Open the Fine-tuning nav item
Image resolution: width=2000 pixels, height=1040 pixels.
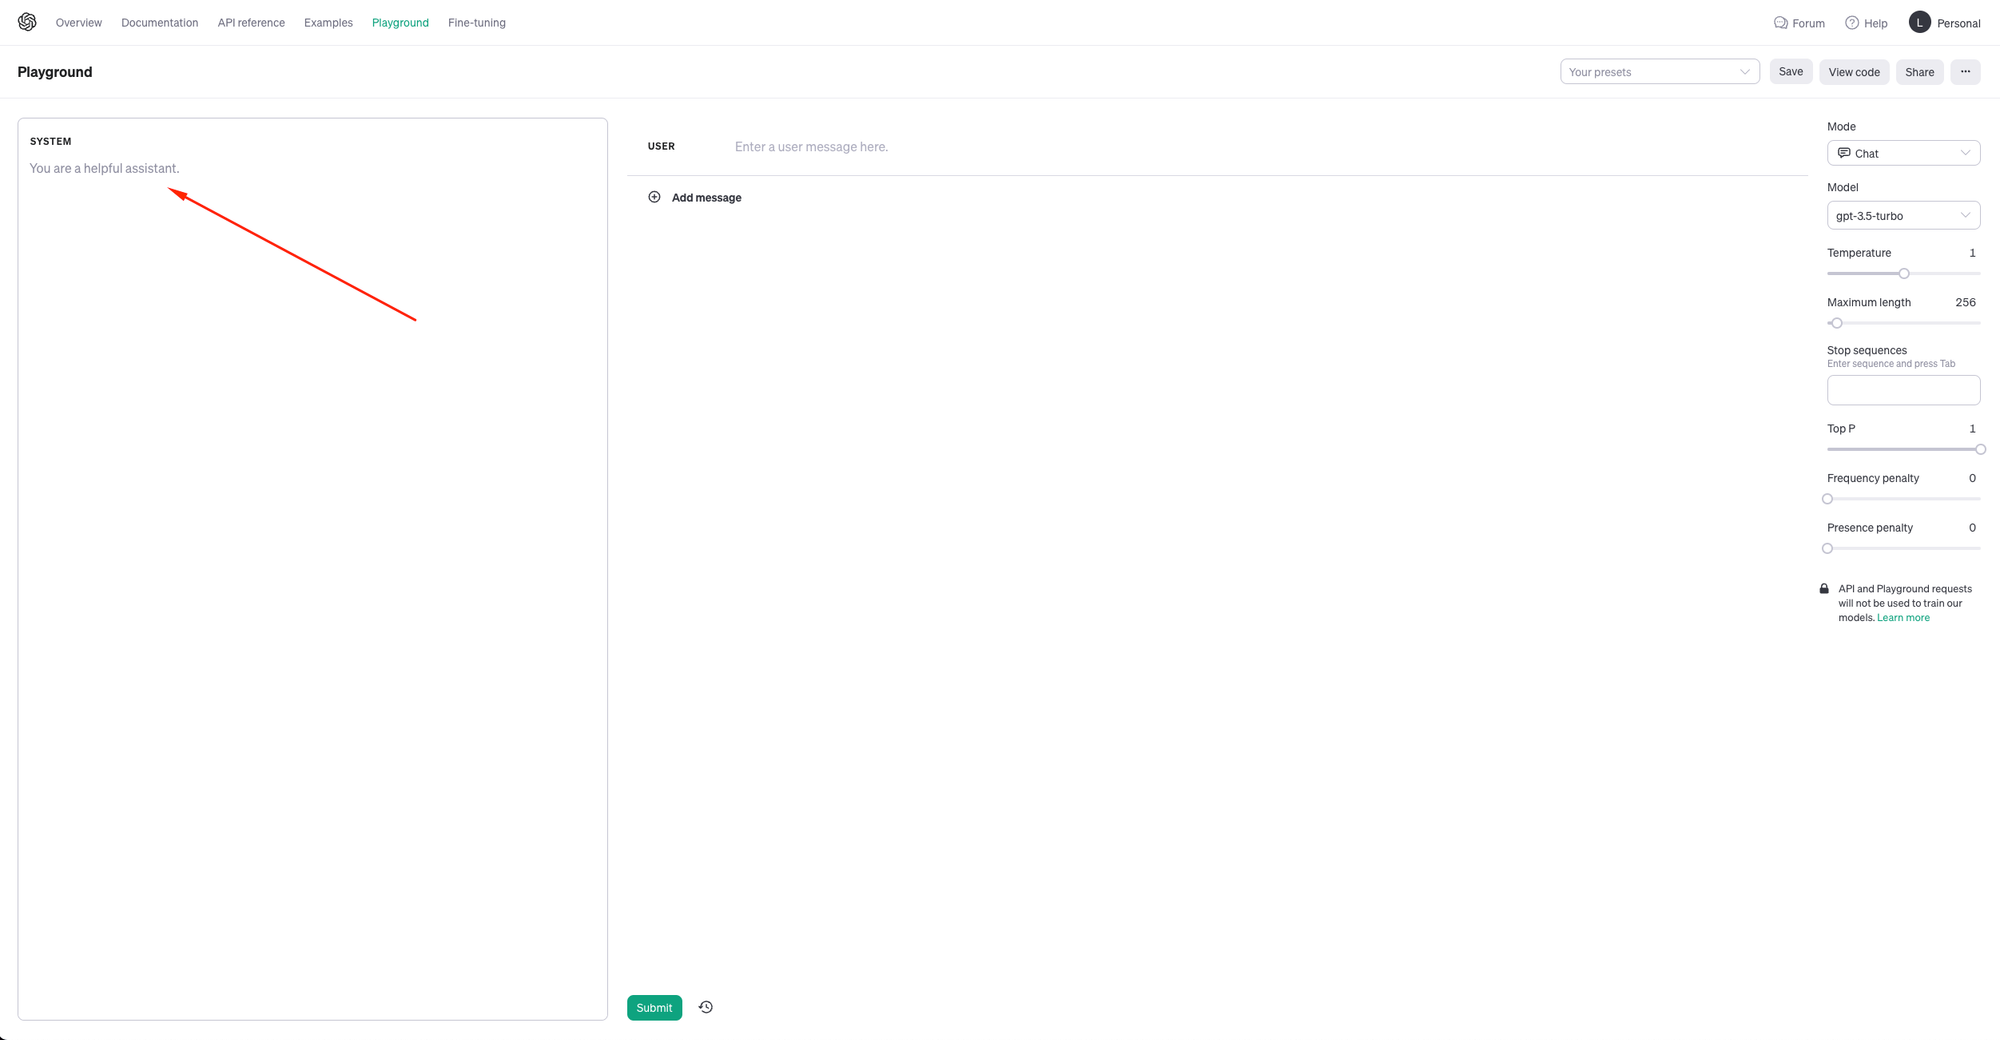[477, 23]
